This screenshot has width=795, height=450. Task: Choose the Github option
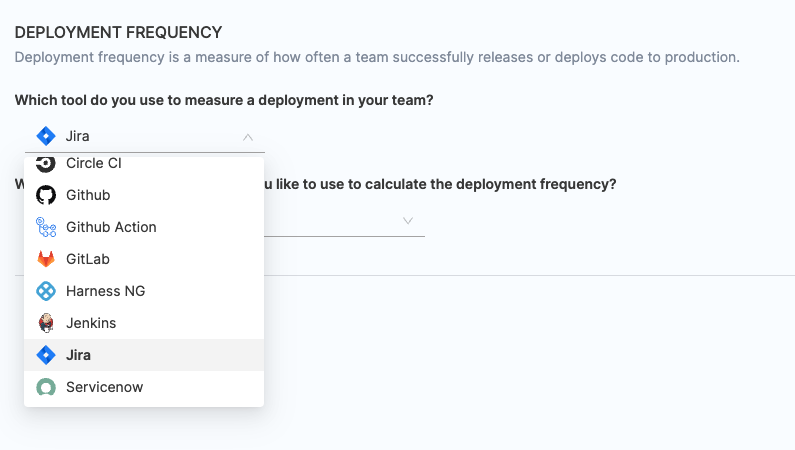click(x=88, y=195)
